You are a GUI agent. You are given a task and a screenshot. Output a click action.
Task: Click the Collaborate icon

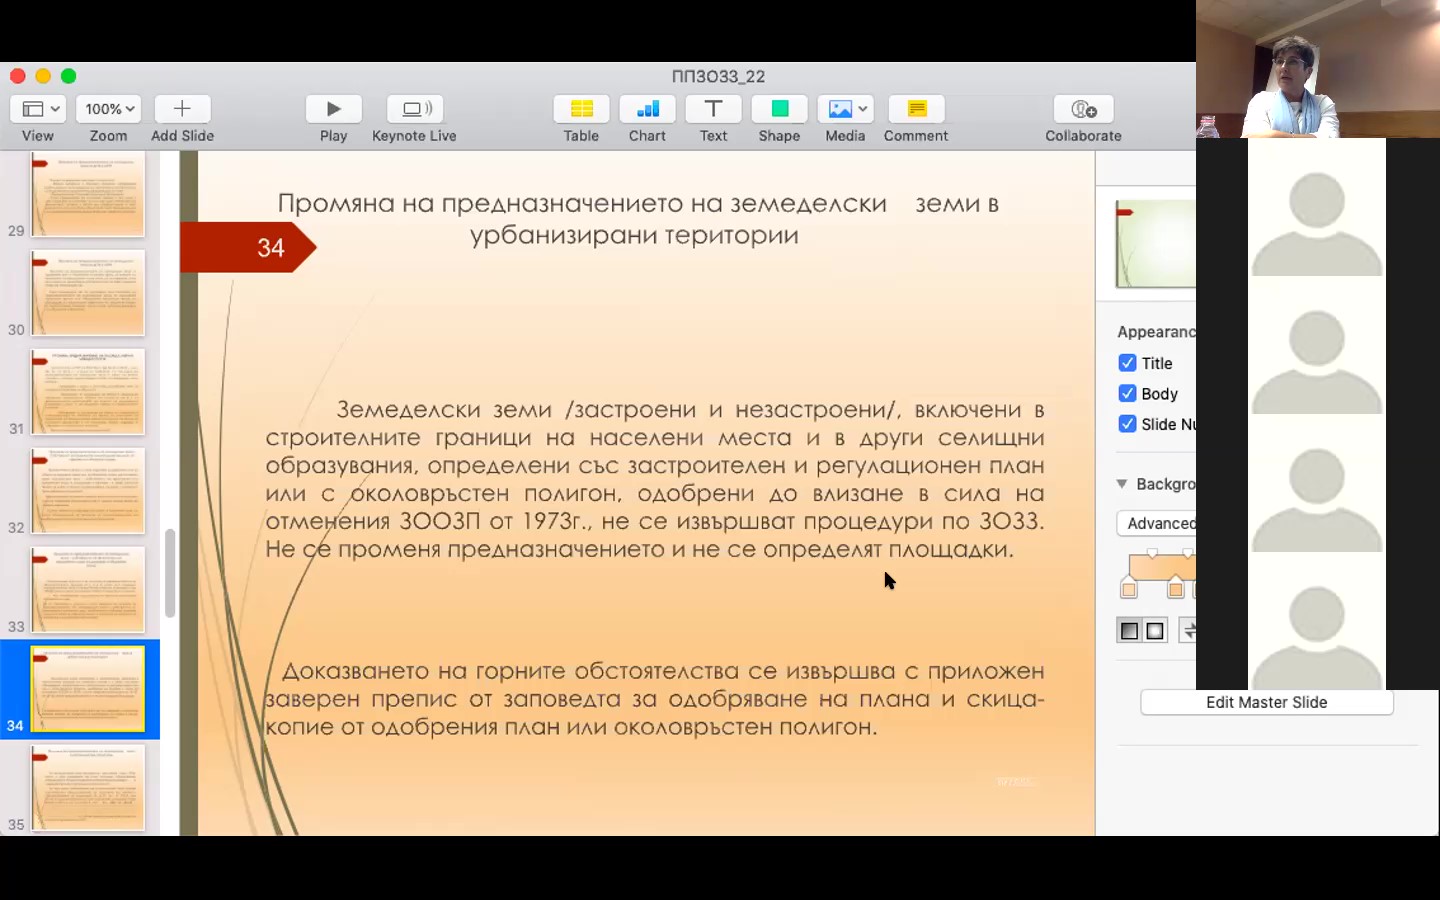point(1083,109)
